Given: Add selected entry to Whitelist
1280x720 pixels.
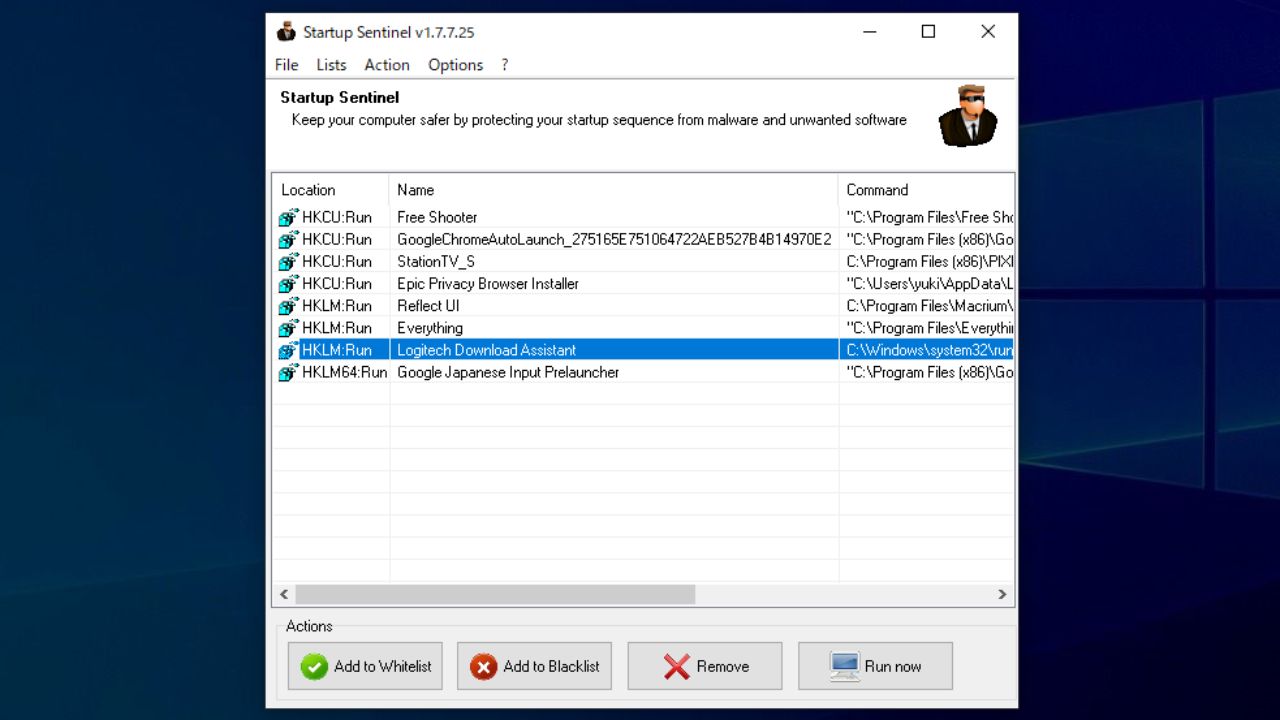Looking at the screenshot, I should coord(365,666).
